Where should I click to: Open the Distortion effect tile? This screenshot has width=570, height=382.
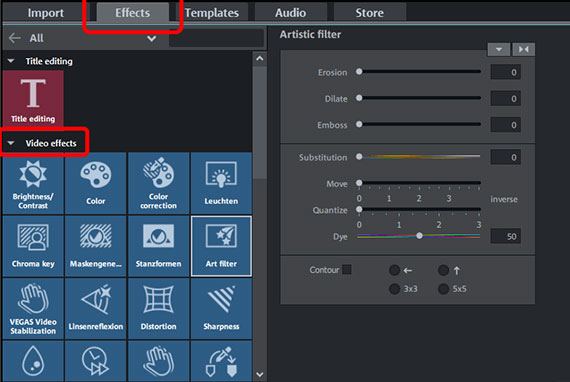[158, 309]
